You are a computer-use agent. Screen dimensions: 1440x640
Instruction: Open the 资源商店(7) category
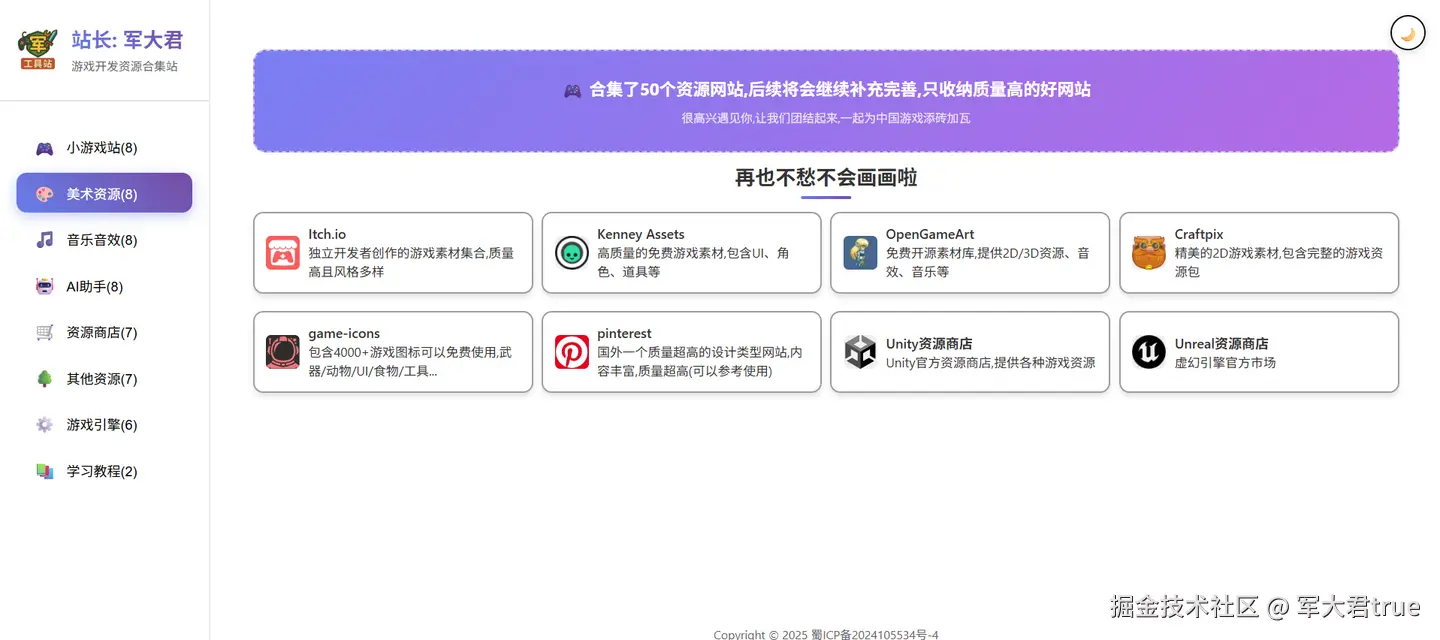pyautogui.click(x=104, y=332)
